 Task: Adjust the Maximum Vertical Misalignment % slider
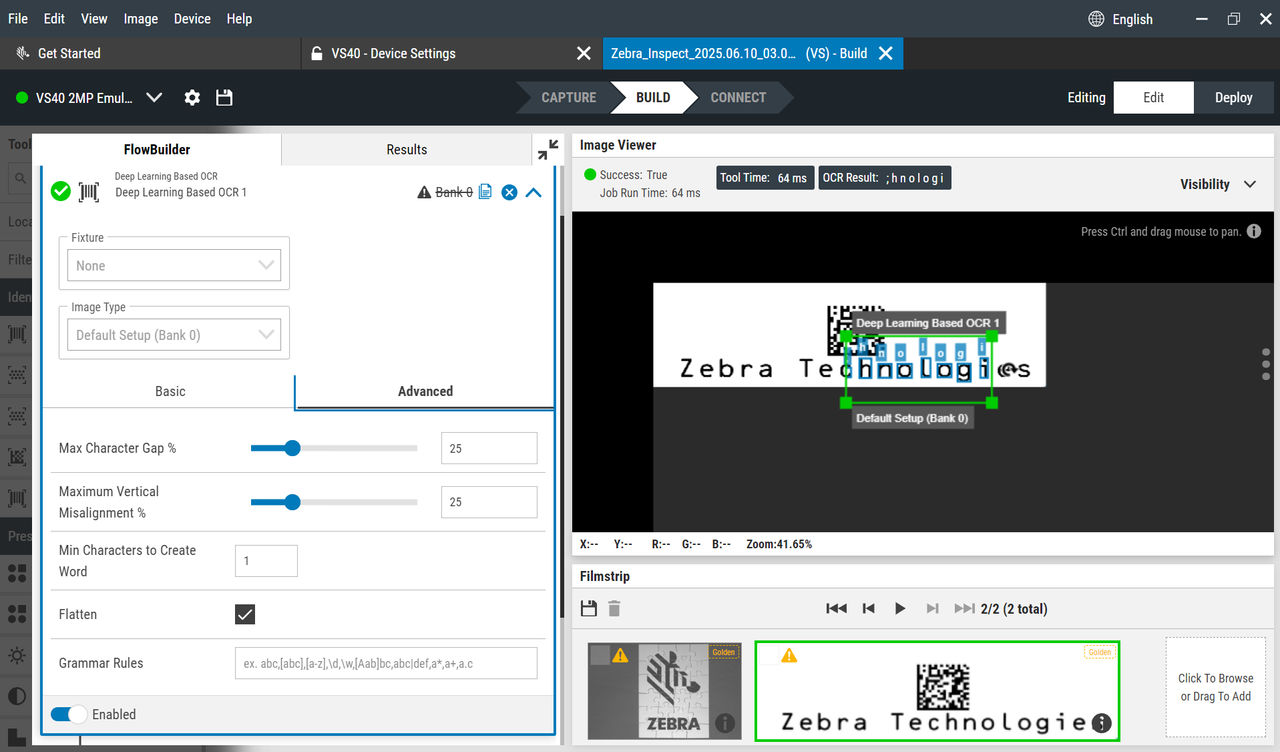pos(334,502)
